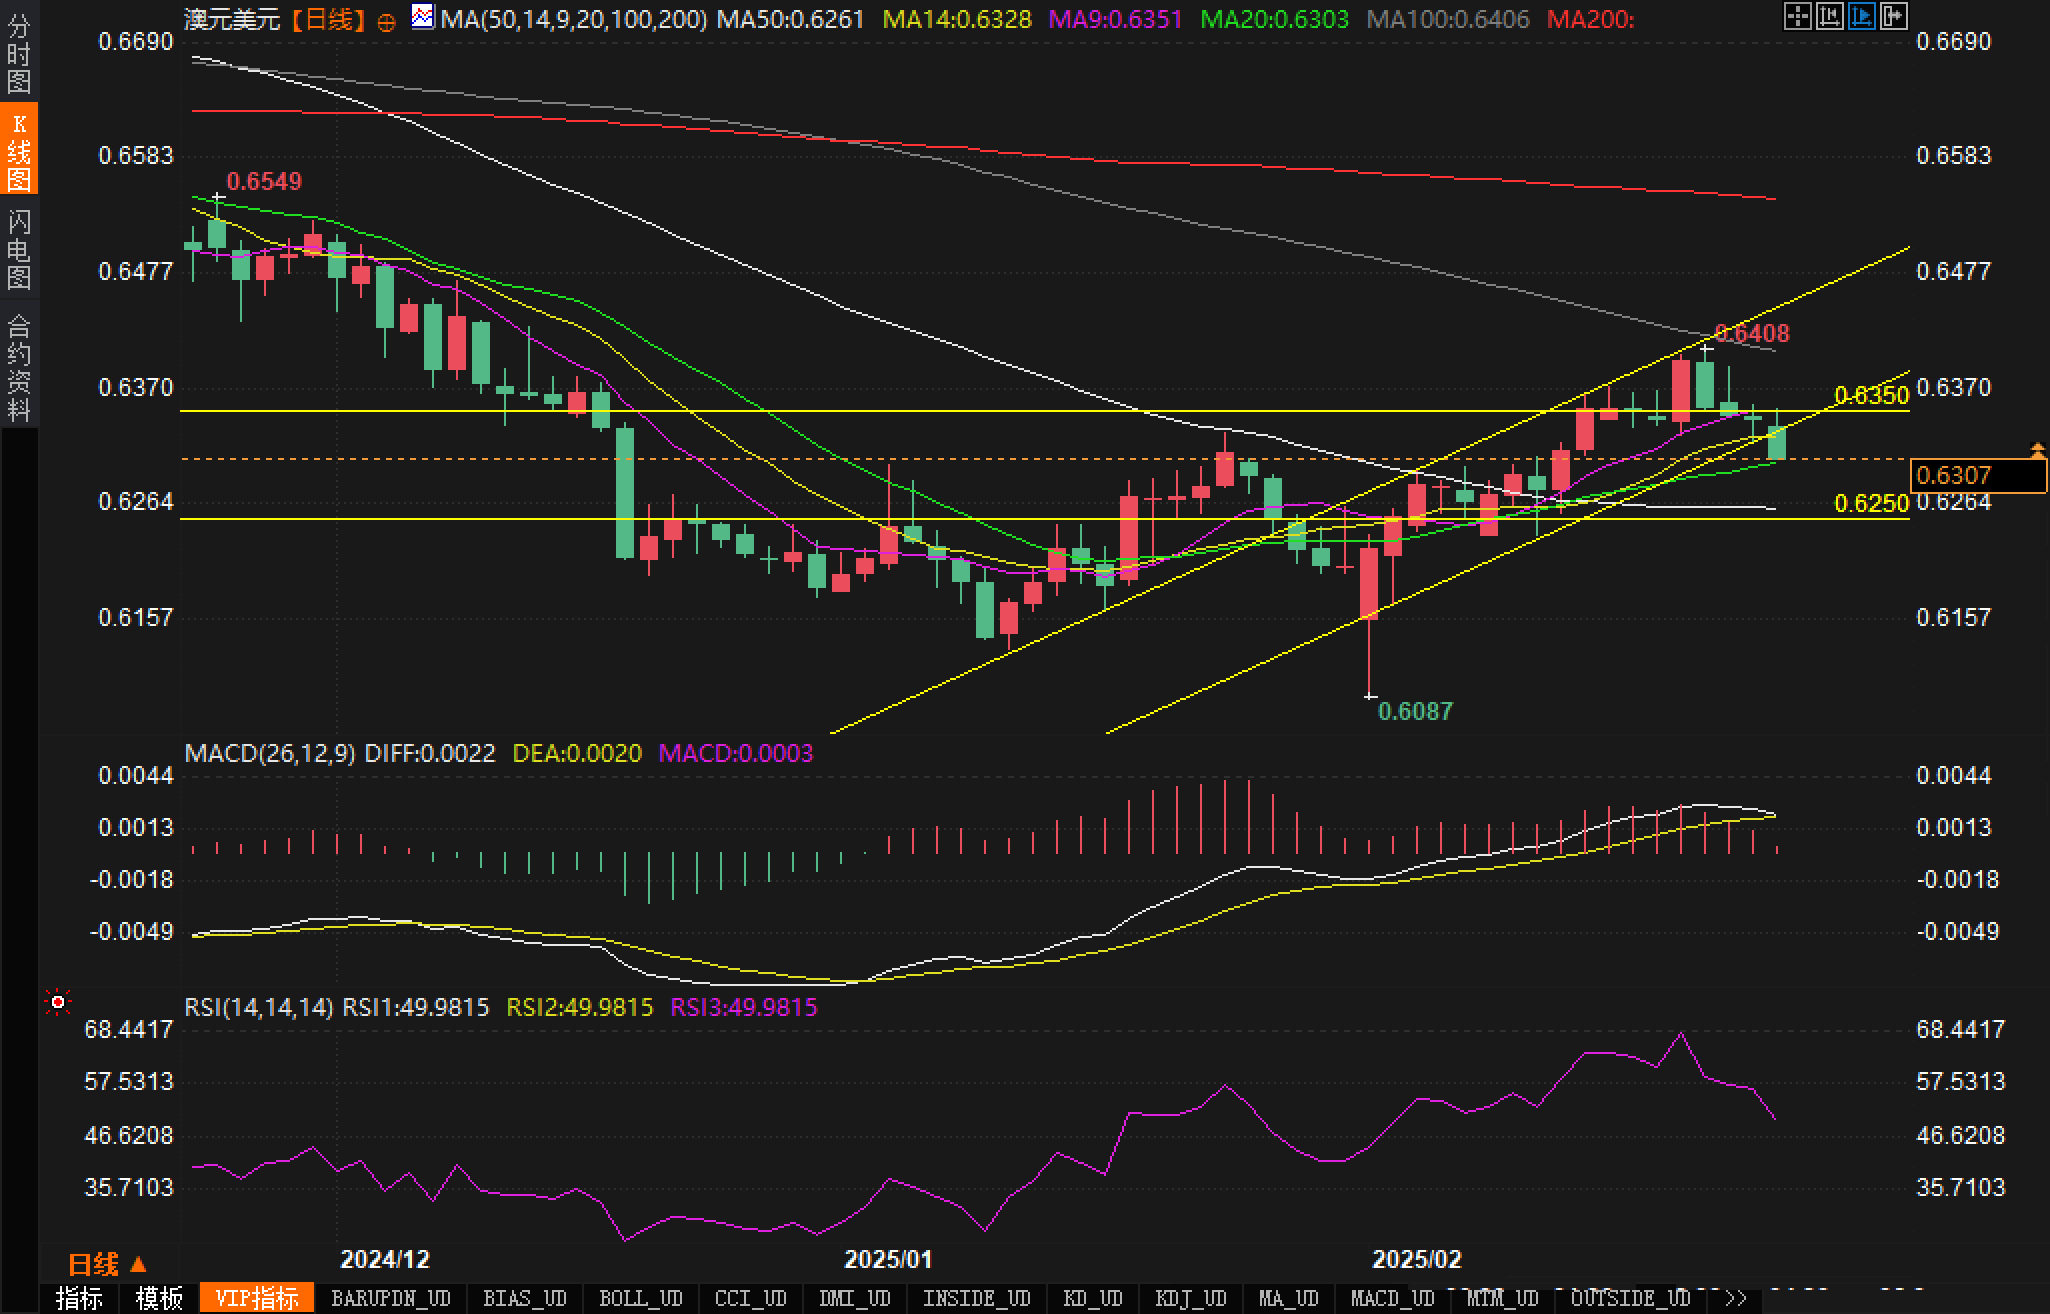Image resolution: width=2050 pixels, height=1314 pixels.
Task: Click the scroll-to-chart-start axis icon
Action: [1829, 16]
